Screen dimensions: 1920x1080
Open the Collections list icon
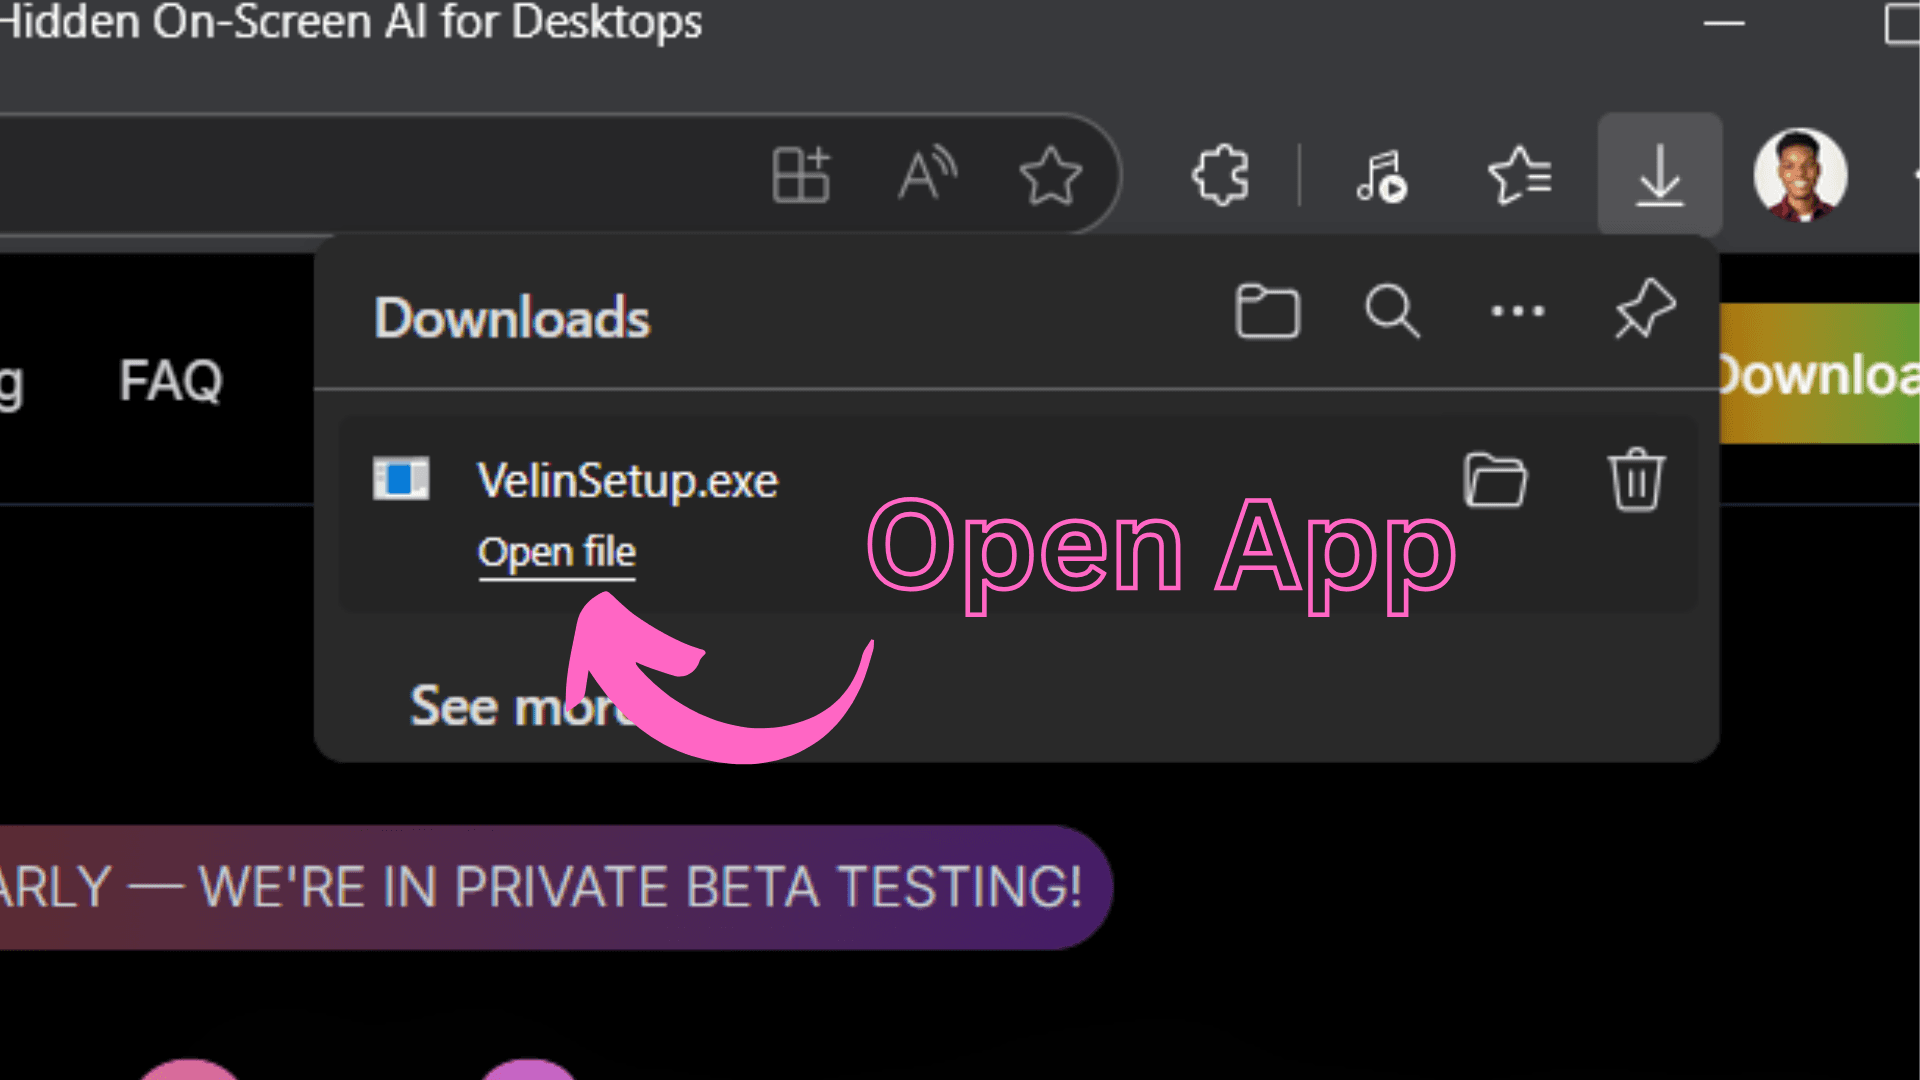click(x=1519, y=175)
